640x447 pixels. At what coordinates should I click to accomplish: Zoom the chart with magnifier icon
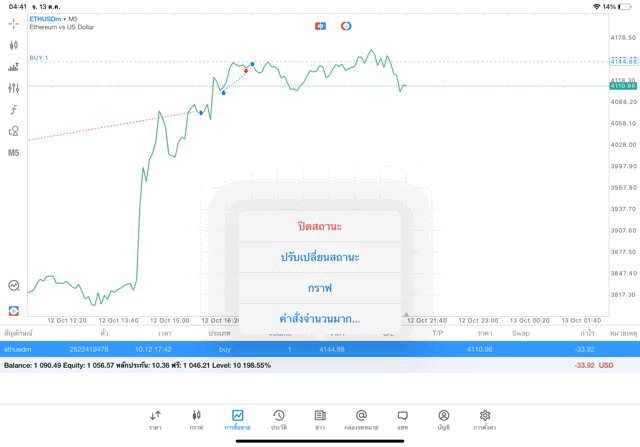click(x=14, y=285)
